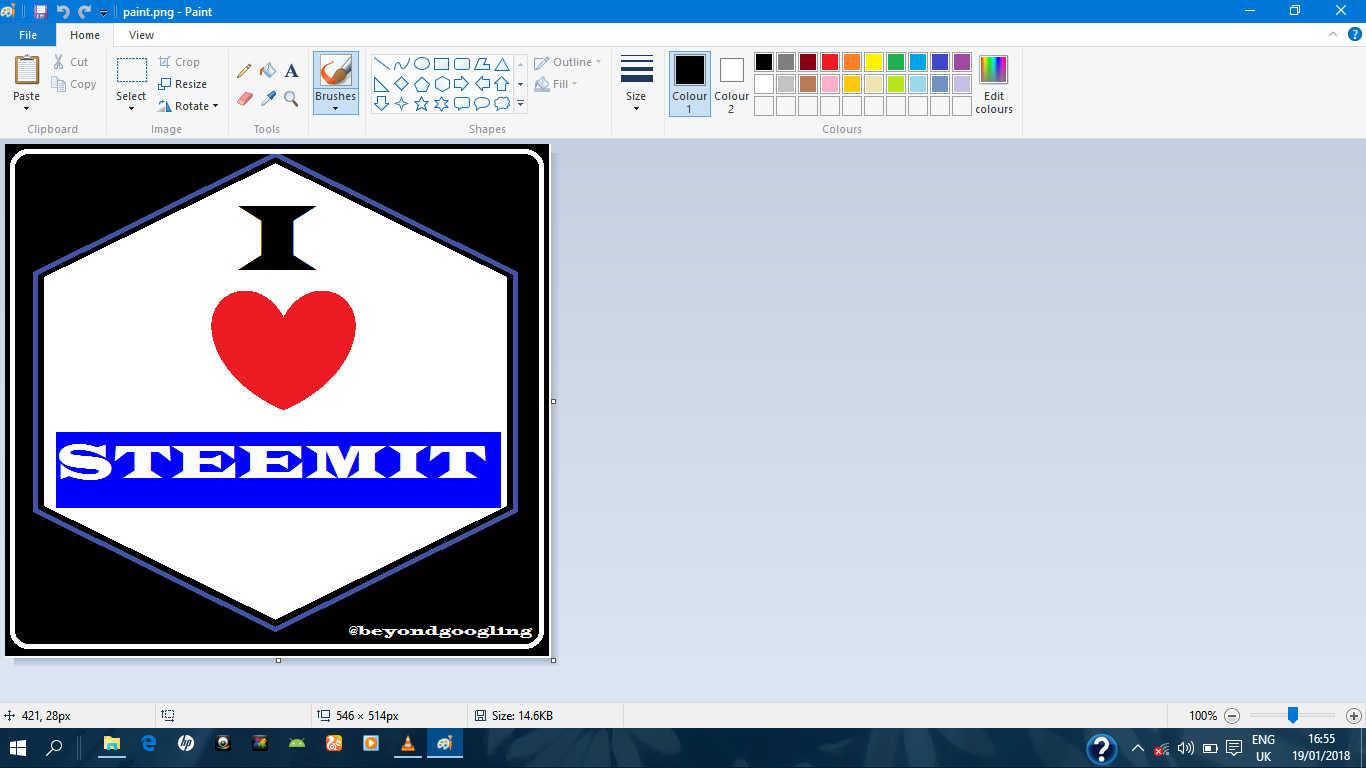Choose the Six-point star shape
The width and height of the screenshot is (1366, 768).
pos(441,104)
